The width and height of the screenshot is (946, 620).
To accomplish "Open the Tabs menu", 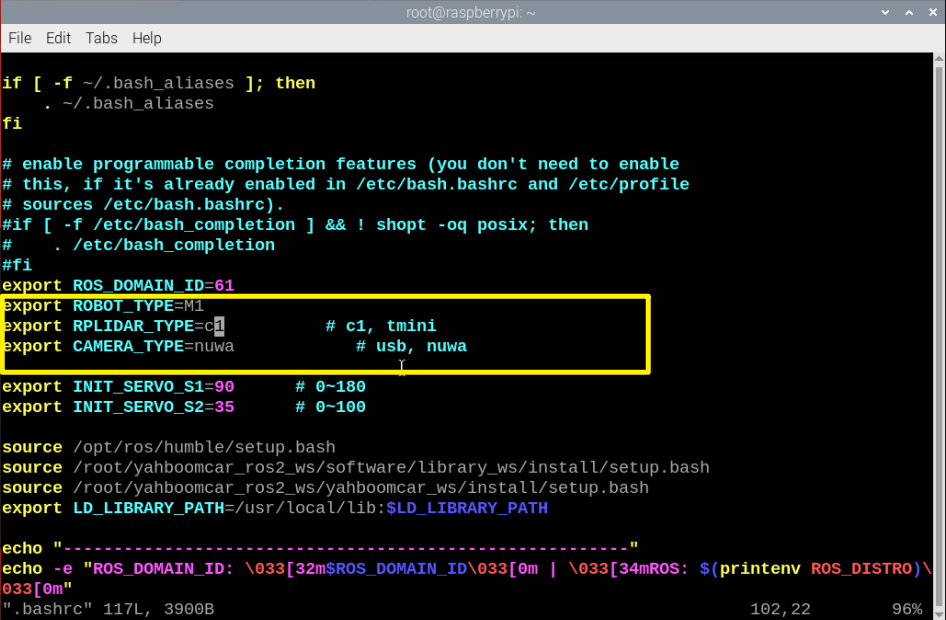I will [x=101, y=38].
